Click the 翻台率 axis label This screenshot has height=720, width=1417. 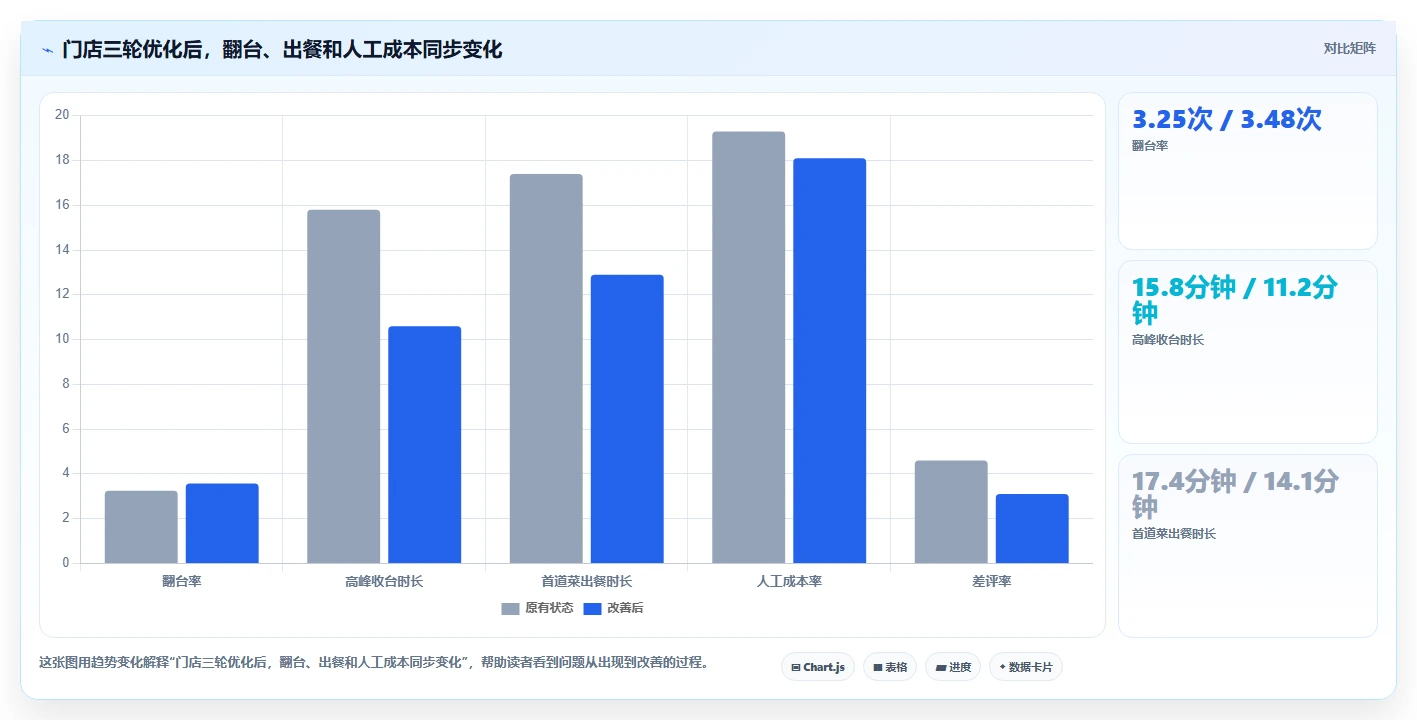182,581
